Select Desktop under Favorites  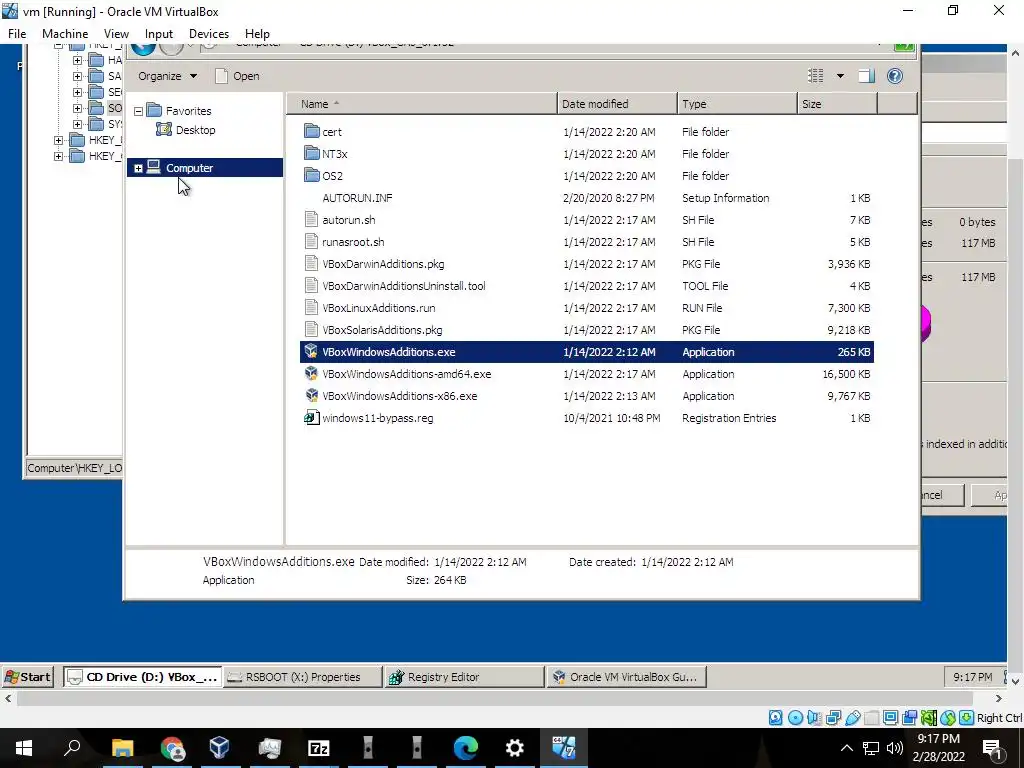[185, 130]
